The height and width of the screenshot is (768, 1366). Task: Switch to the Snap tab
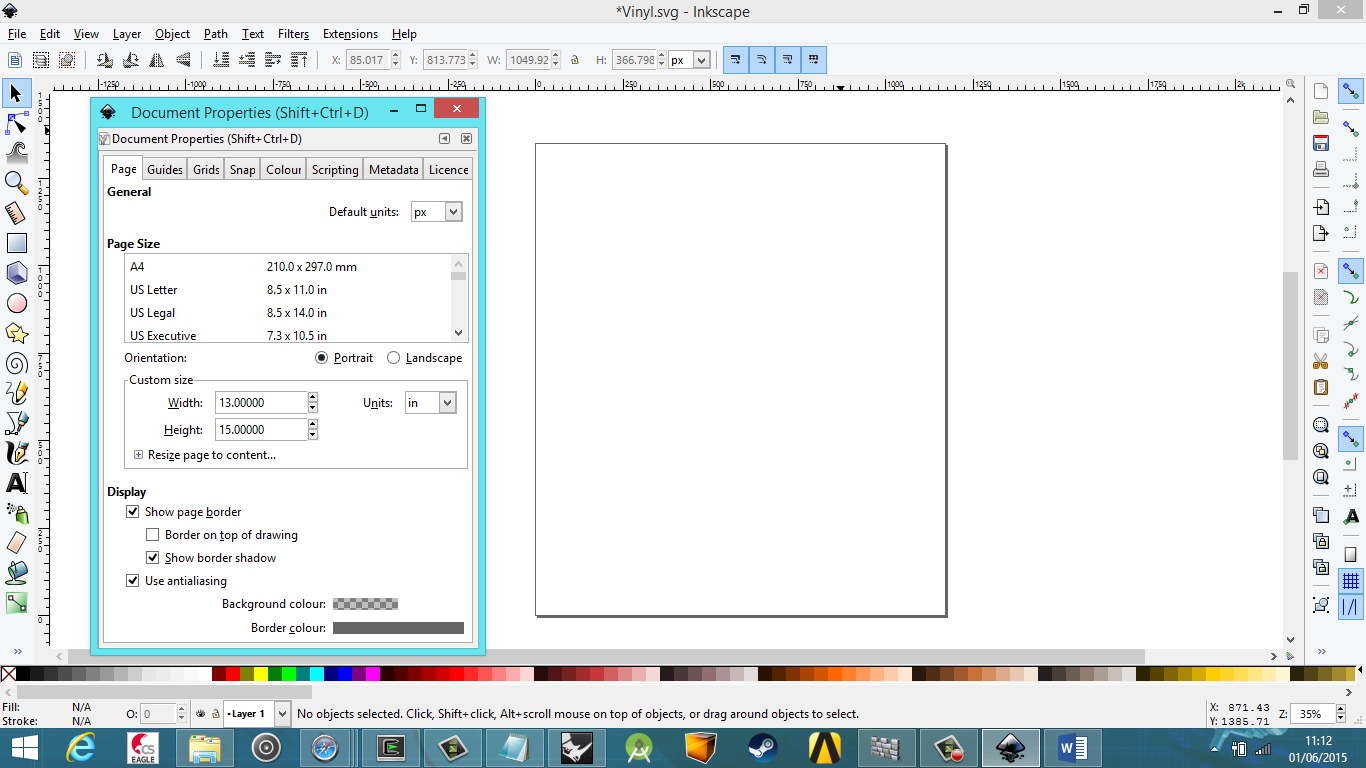pyautogui.click(x=243, y=170)
